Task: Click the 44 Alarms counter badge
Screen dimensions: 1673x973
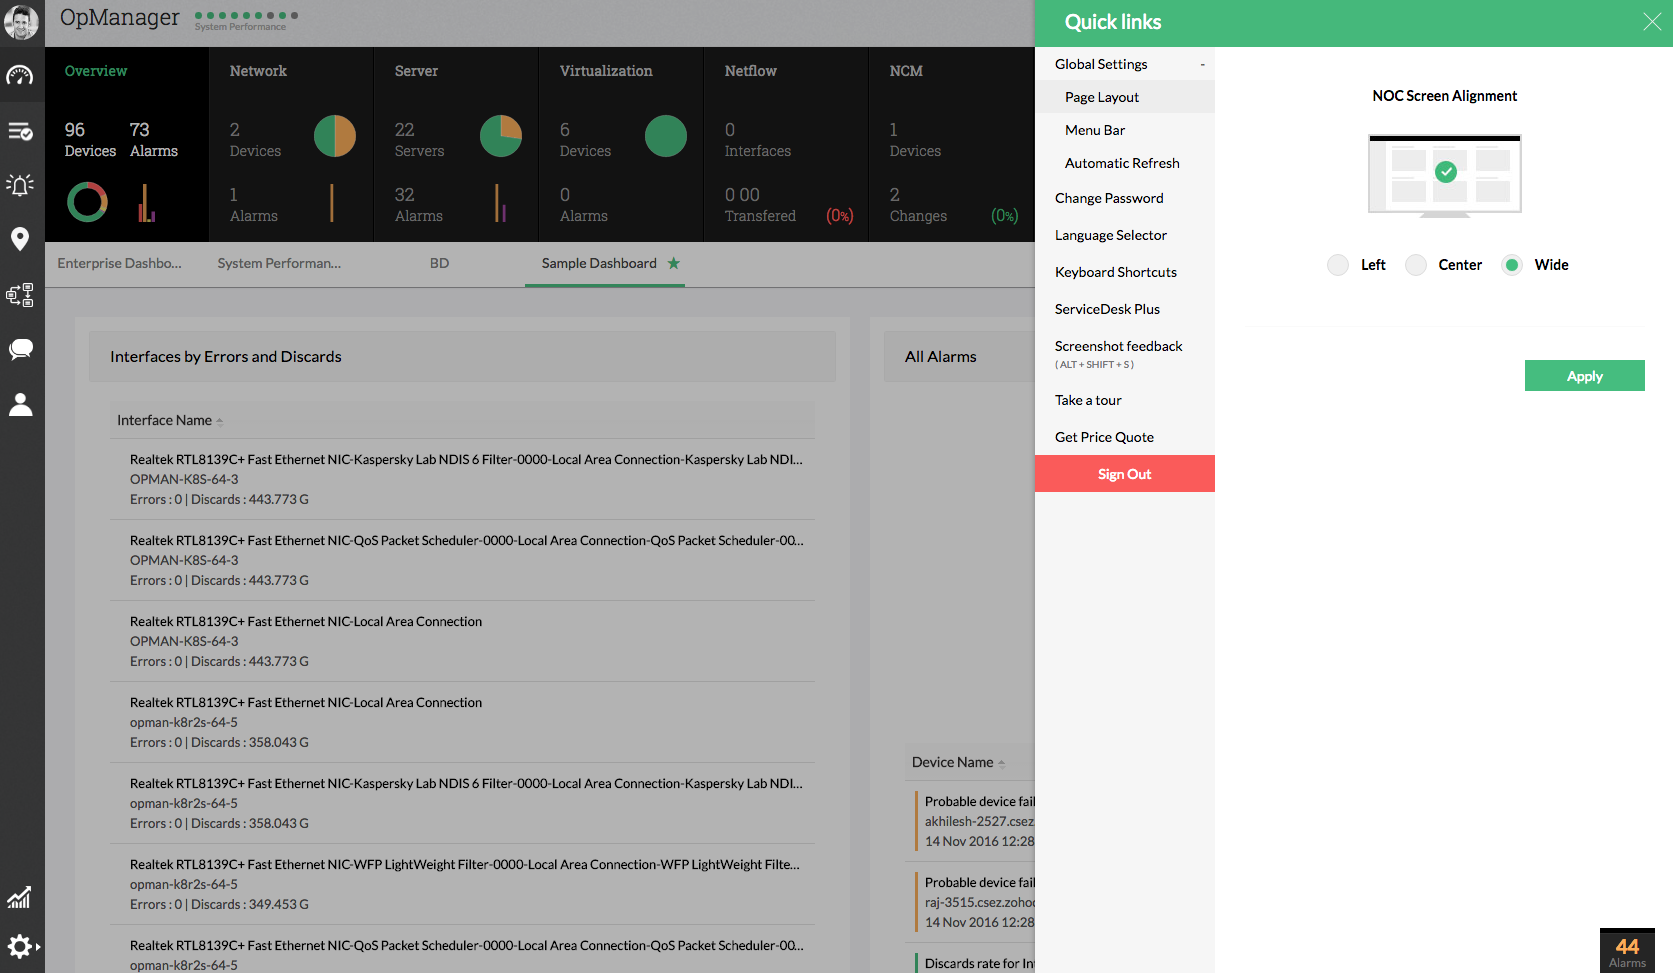Action: click(x=1627, y=951)
